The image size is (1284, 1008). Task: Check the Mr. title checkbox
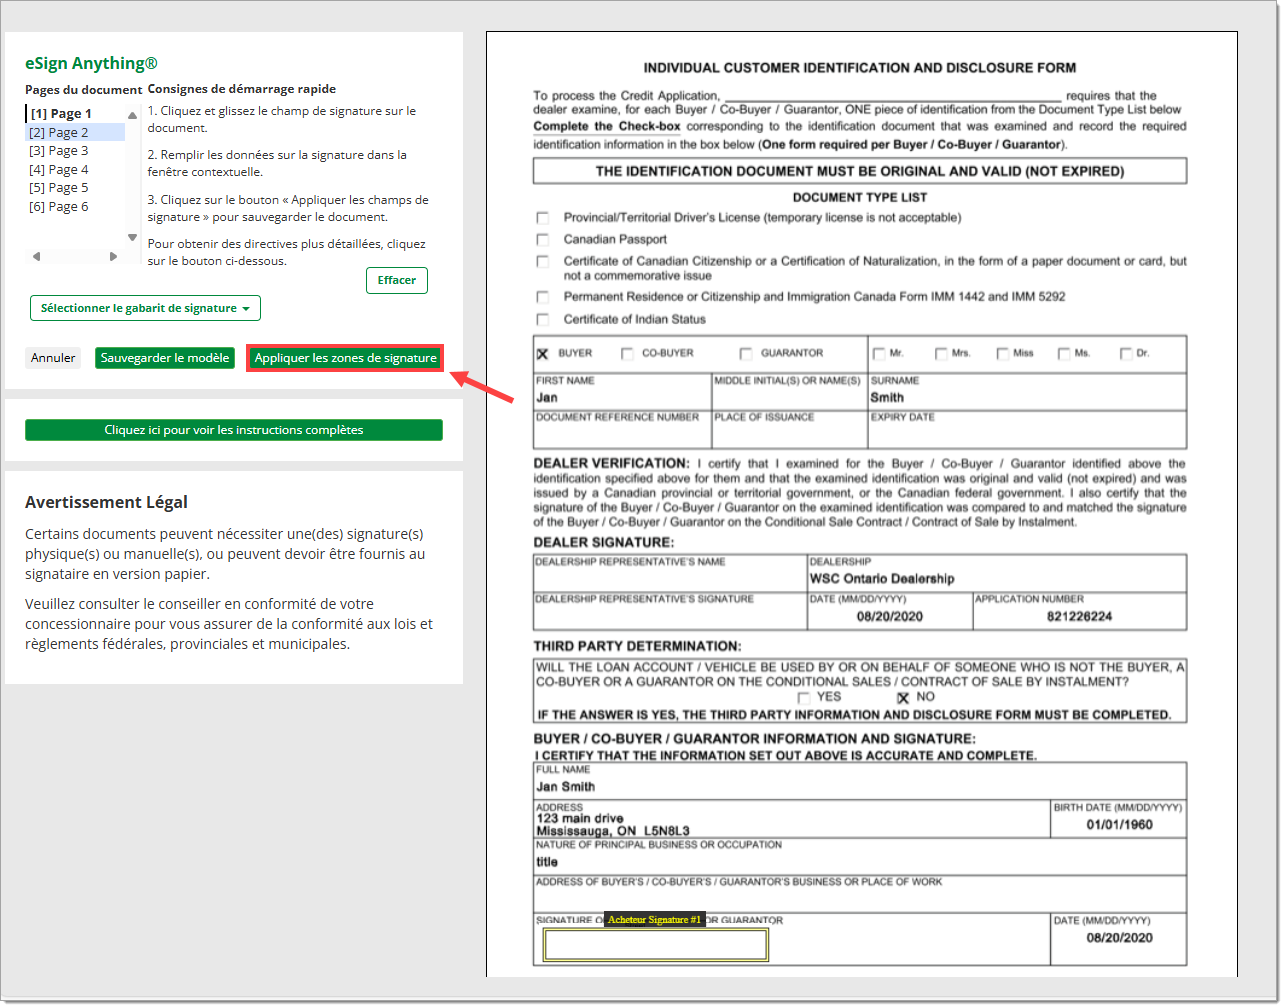(x=879, y=354)
